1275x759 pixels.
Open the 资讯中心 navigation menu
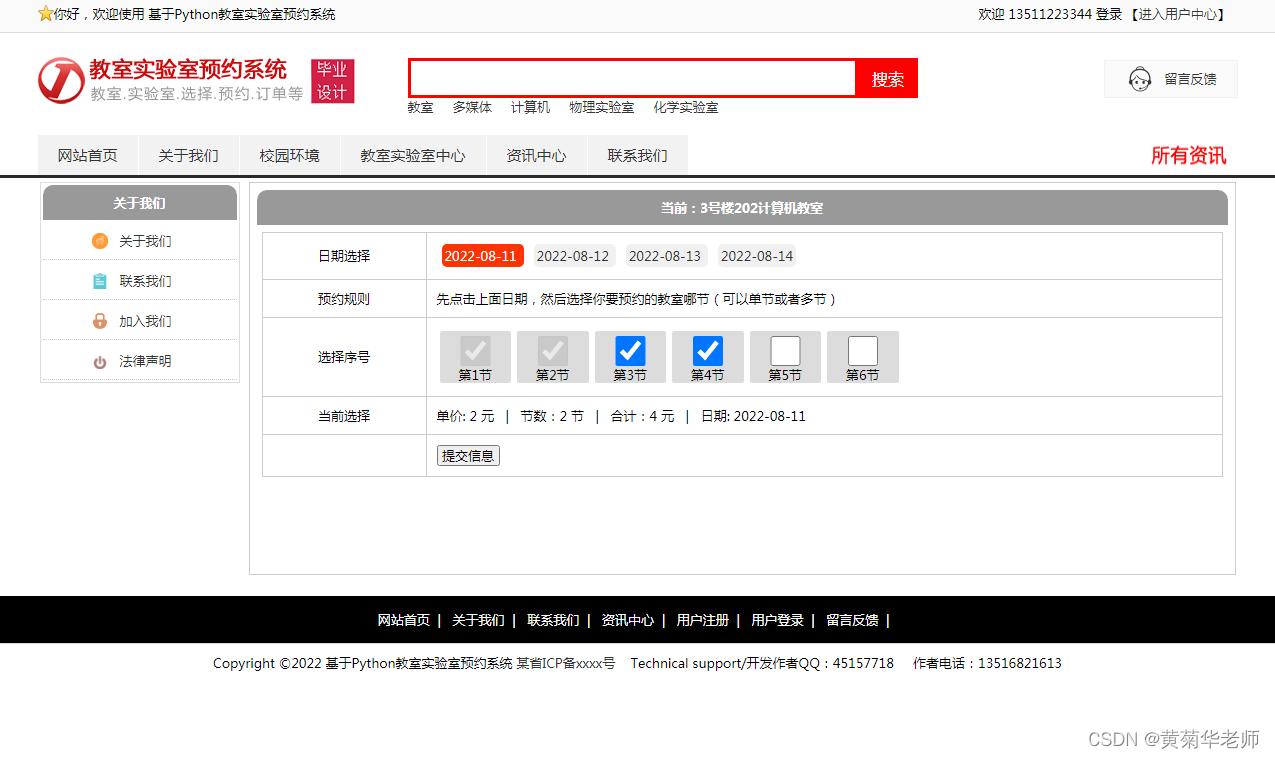[537, 155]
